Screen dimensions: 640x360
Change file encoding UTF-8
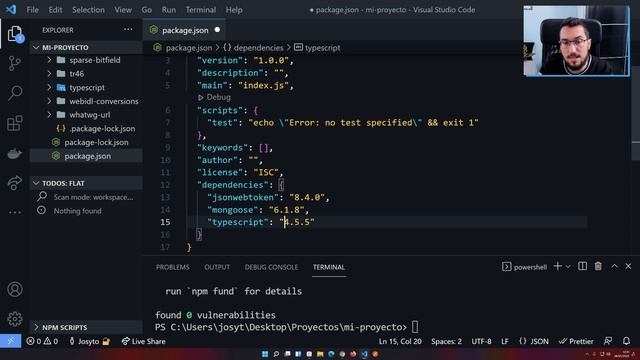481,341
